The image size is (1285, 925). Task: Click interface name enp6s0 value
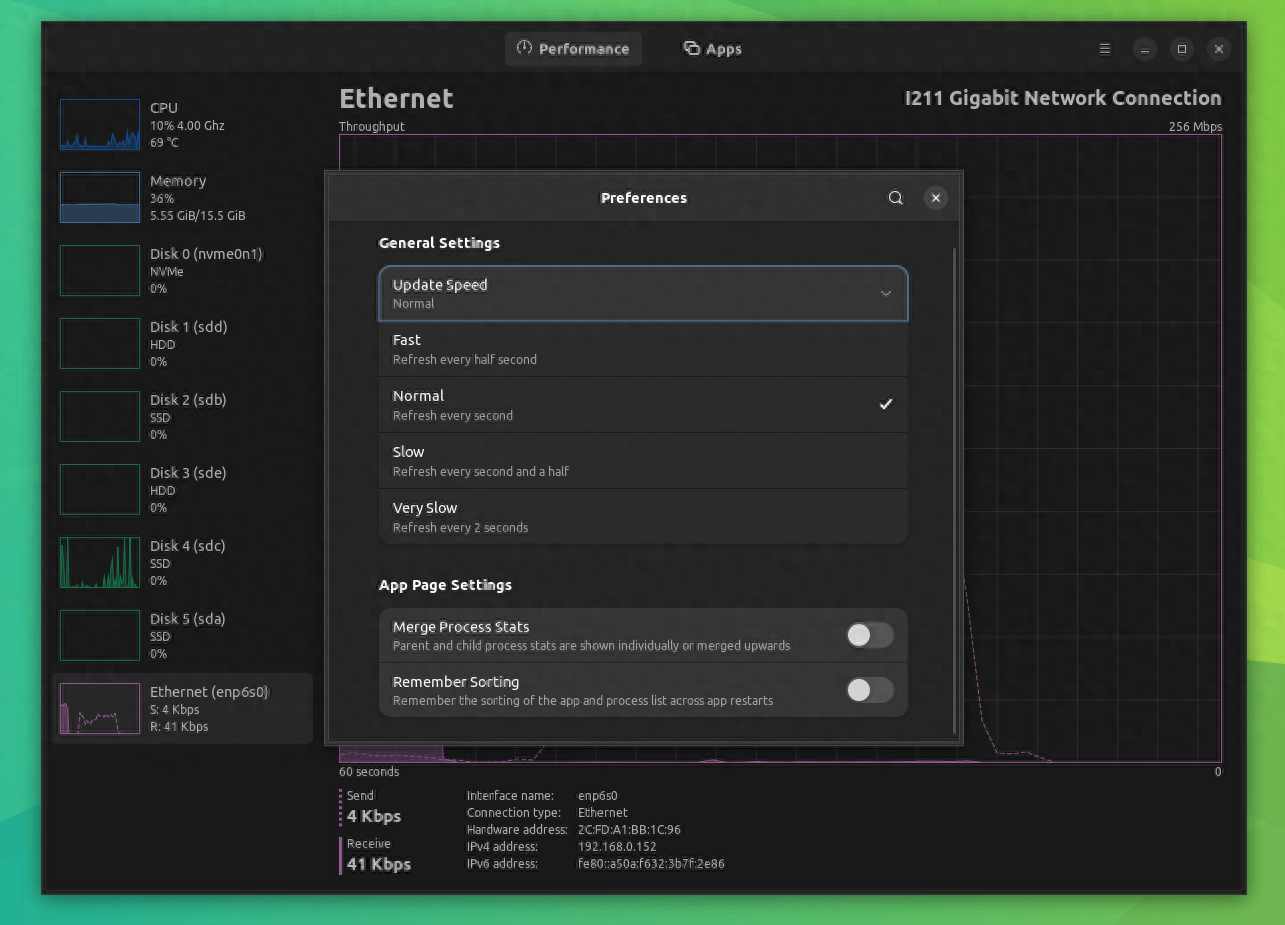[x=600, y=796]
